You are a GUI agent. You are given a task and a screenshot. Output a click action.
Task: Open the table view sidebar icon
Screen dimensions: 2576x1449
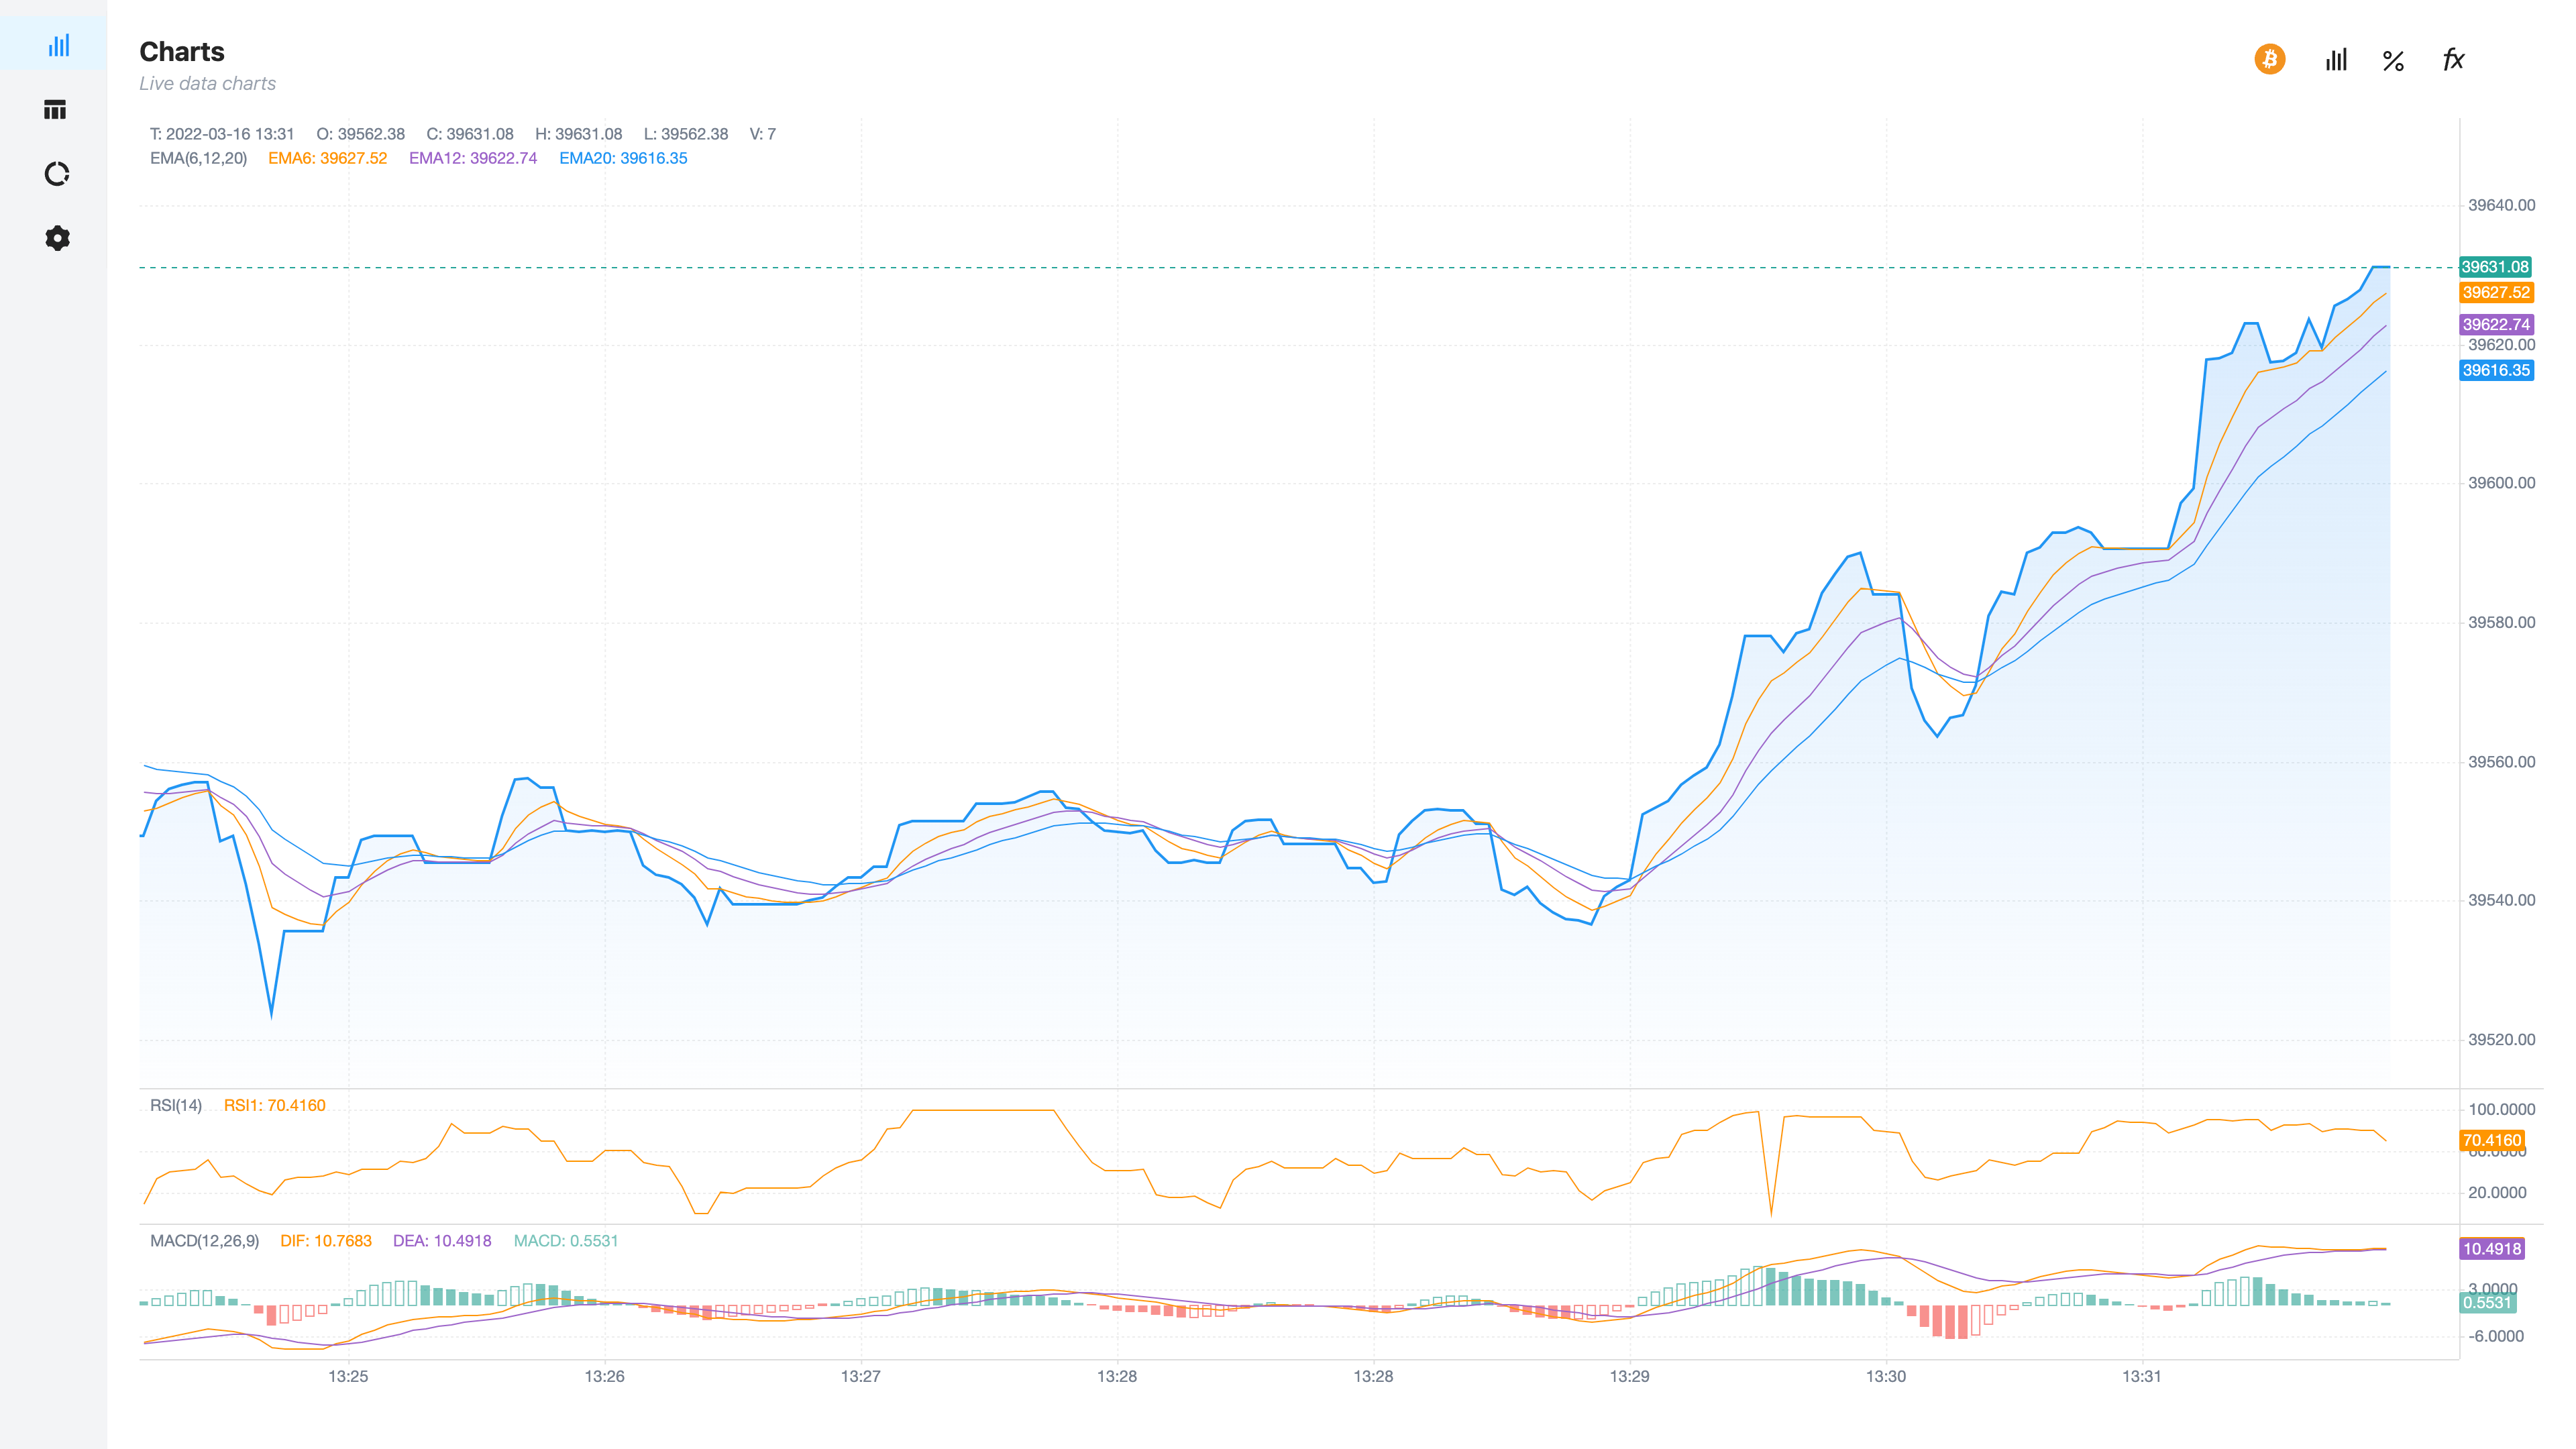(x=56, y=110)
